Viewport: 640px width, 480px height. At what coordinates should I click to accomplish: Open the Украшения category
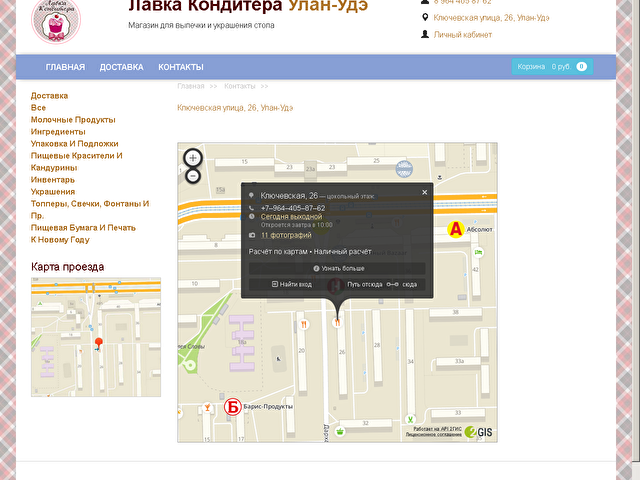(53, 192)
